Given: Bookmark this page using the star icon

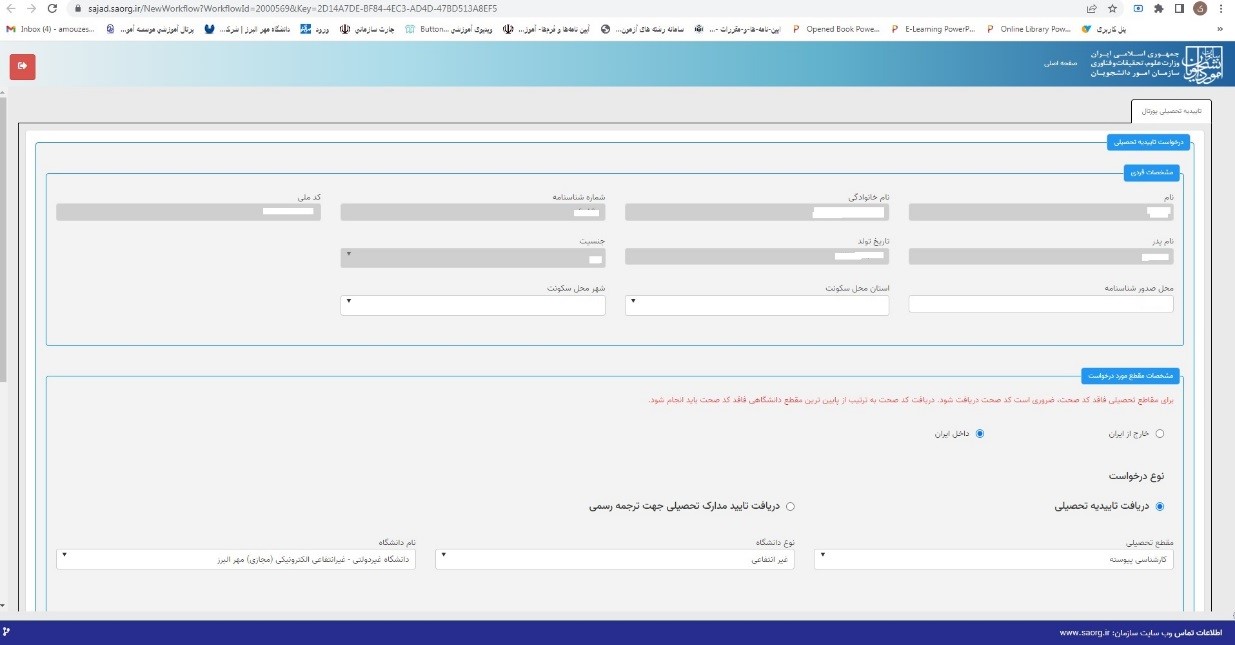Looking at the screenshot, I should [1114, 8].
